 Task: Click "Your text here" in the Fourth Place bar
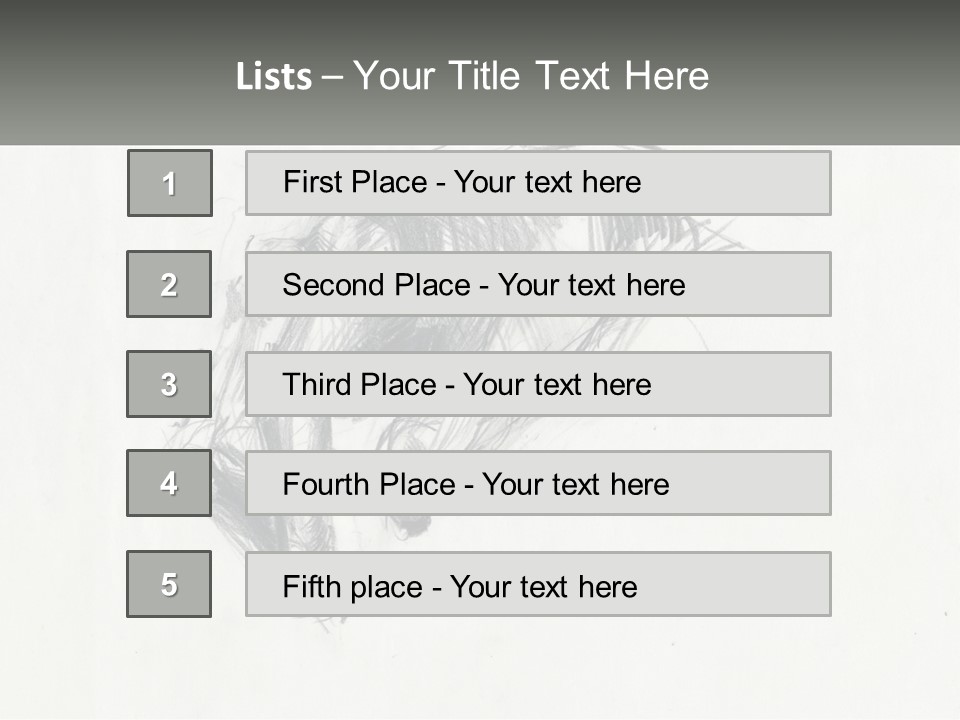click(x=575, y=485)
